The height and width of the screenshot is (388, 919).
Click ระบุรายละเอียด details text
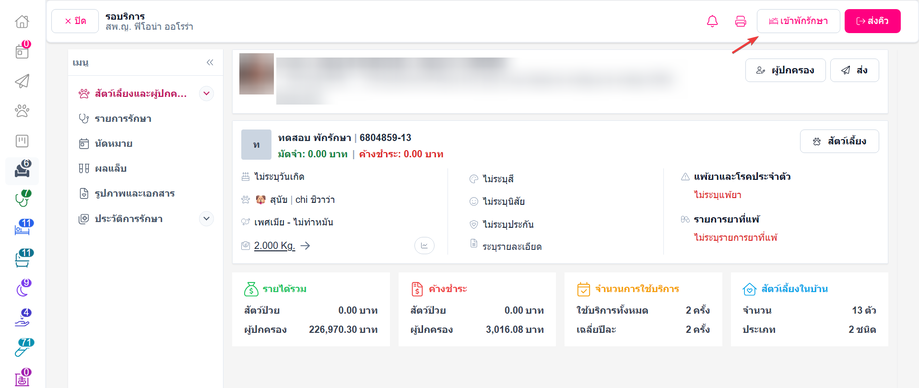tap(512, 247)
